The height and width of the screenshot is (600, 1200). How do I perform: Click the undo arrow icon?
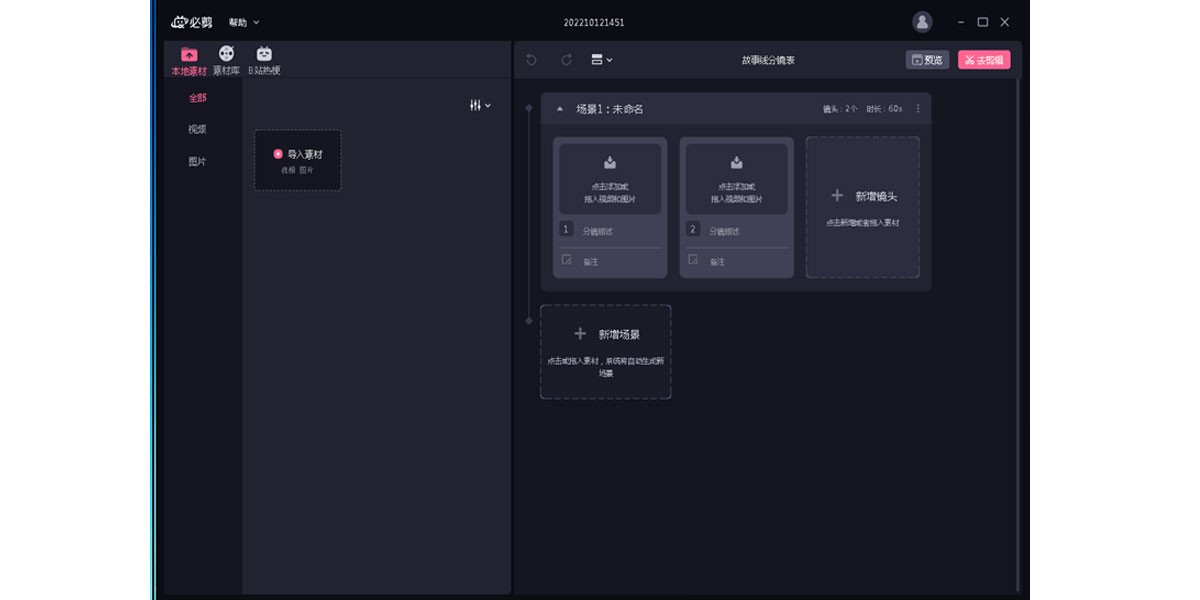(531, 60)
